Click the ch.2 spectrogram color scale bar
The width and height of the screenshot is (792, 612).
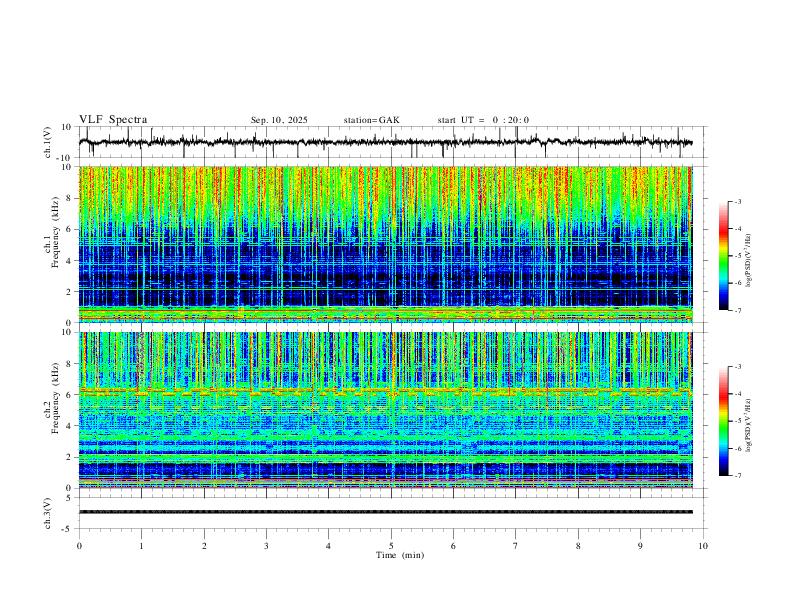pyautogui.click(x=724, y=421)
